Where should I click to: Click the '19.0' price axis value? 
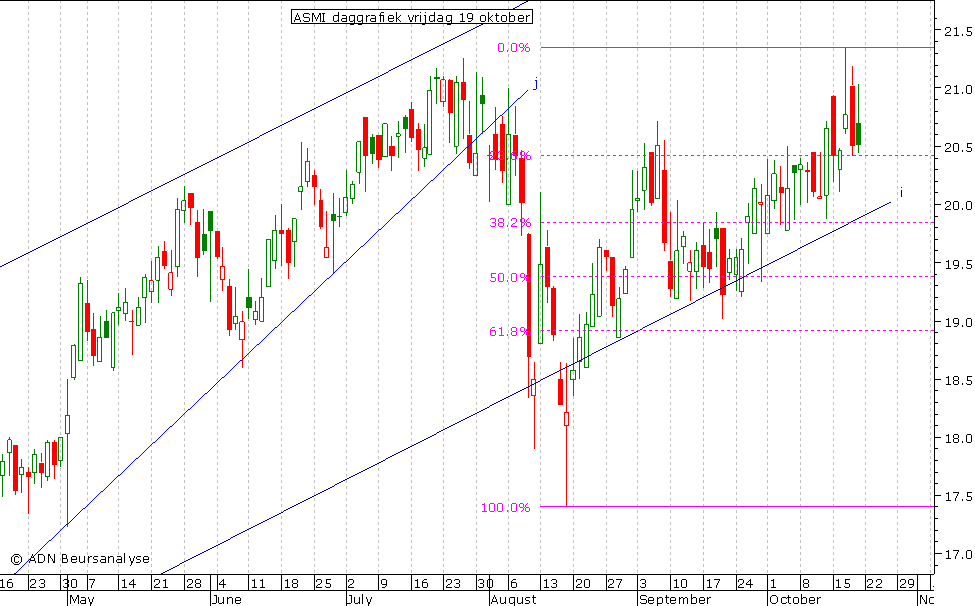coord(958,322)
